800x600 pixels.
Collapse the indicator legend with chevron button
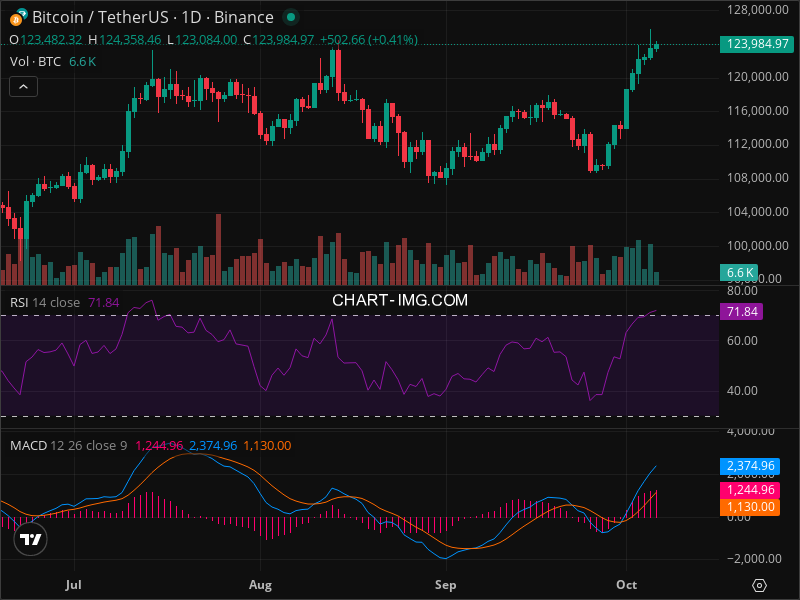[24, 87]
